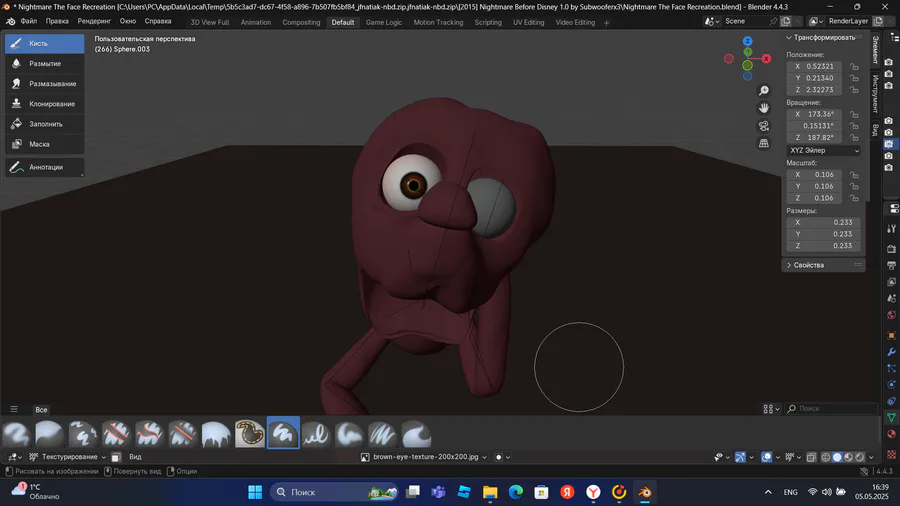Switch to solid viewport shading
Image resolution: width=900 pixels, height=506 pixels.
click(x=837, y=457)
